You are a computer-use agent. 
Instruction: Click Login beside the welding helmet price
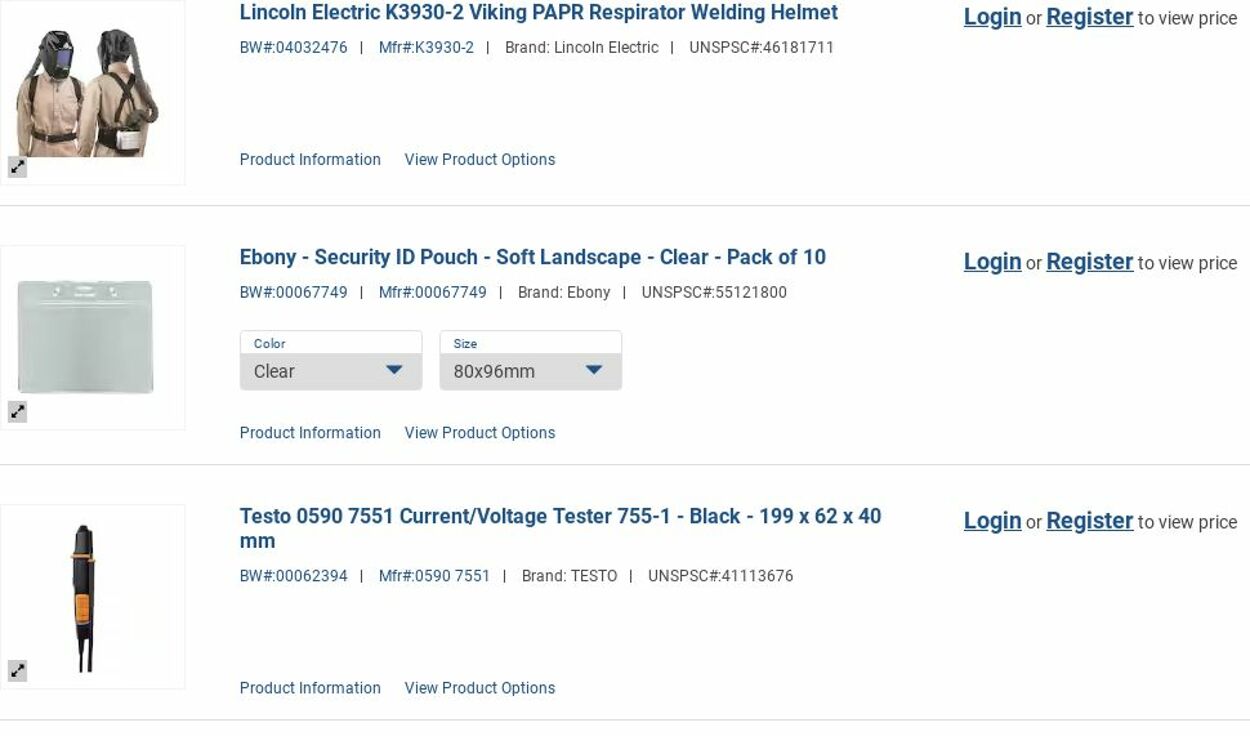click(992, 17)
